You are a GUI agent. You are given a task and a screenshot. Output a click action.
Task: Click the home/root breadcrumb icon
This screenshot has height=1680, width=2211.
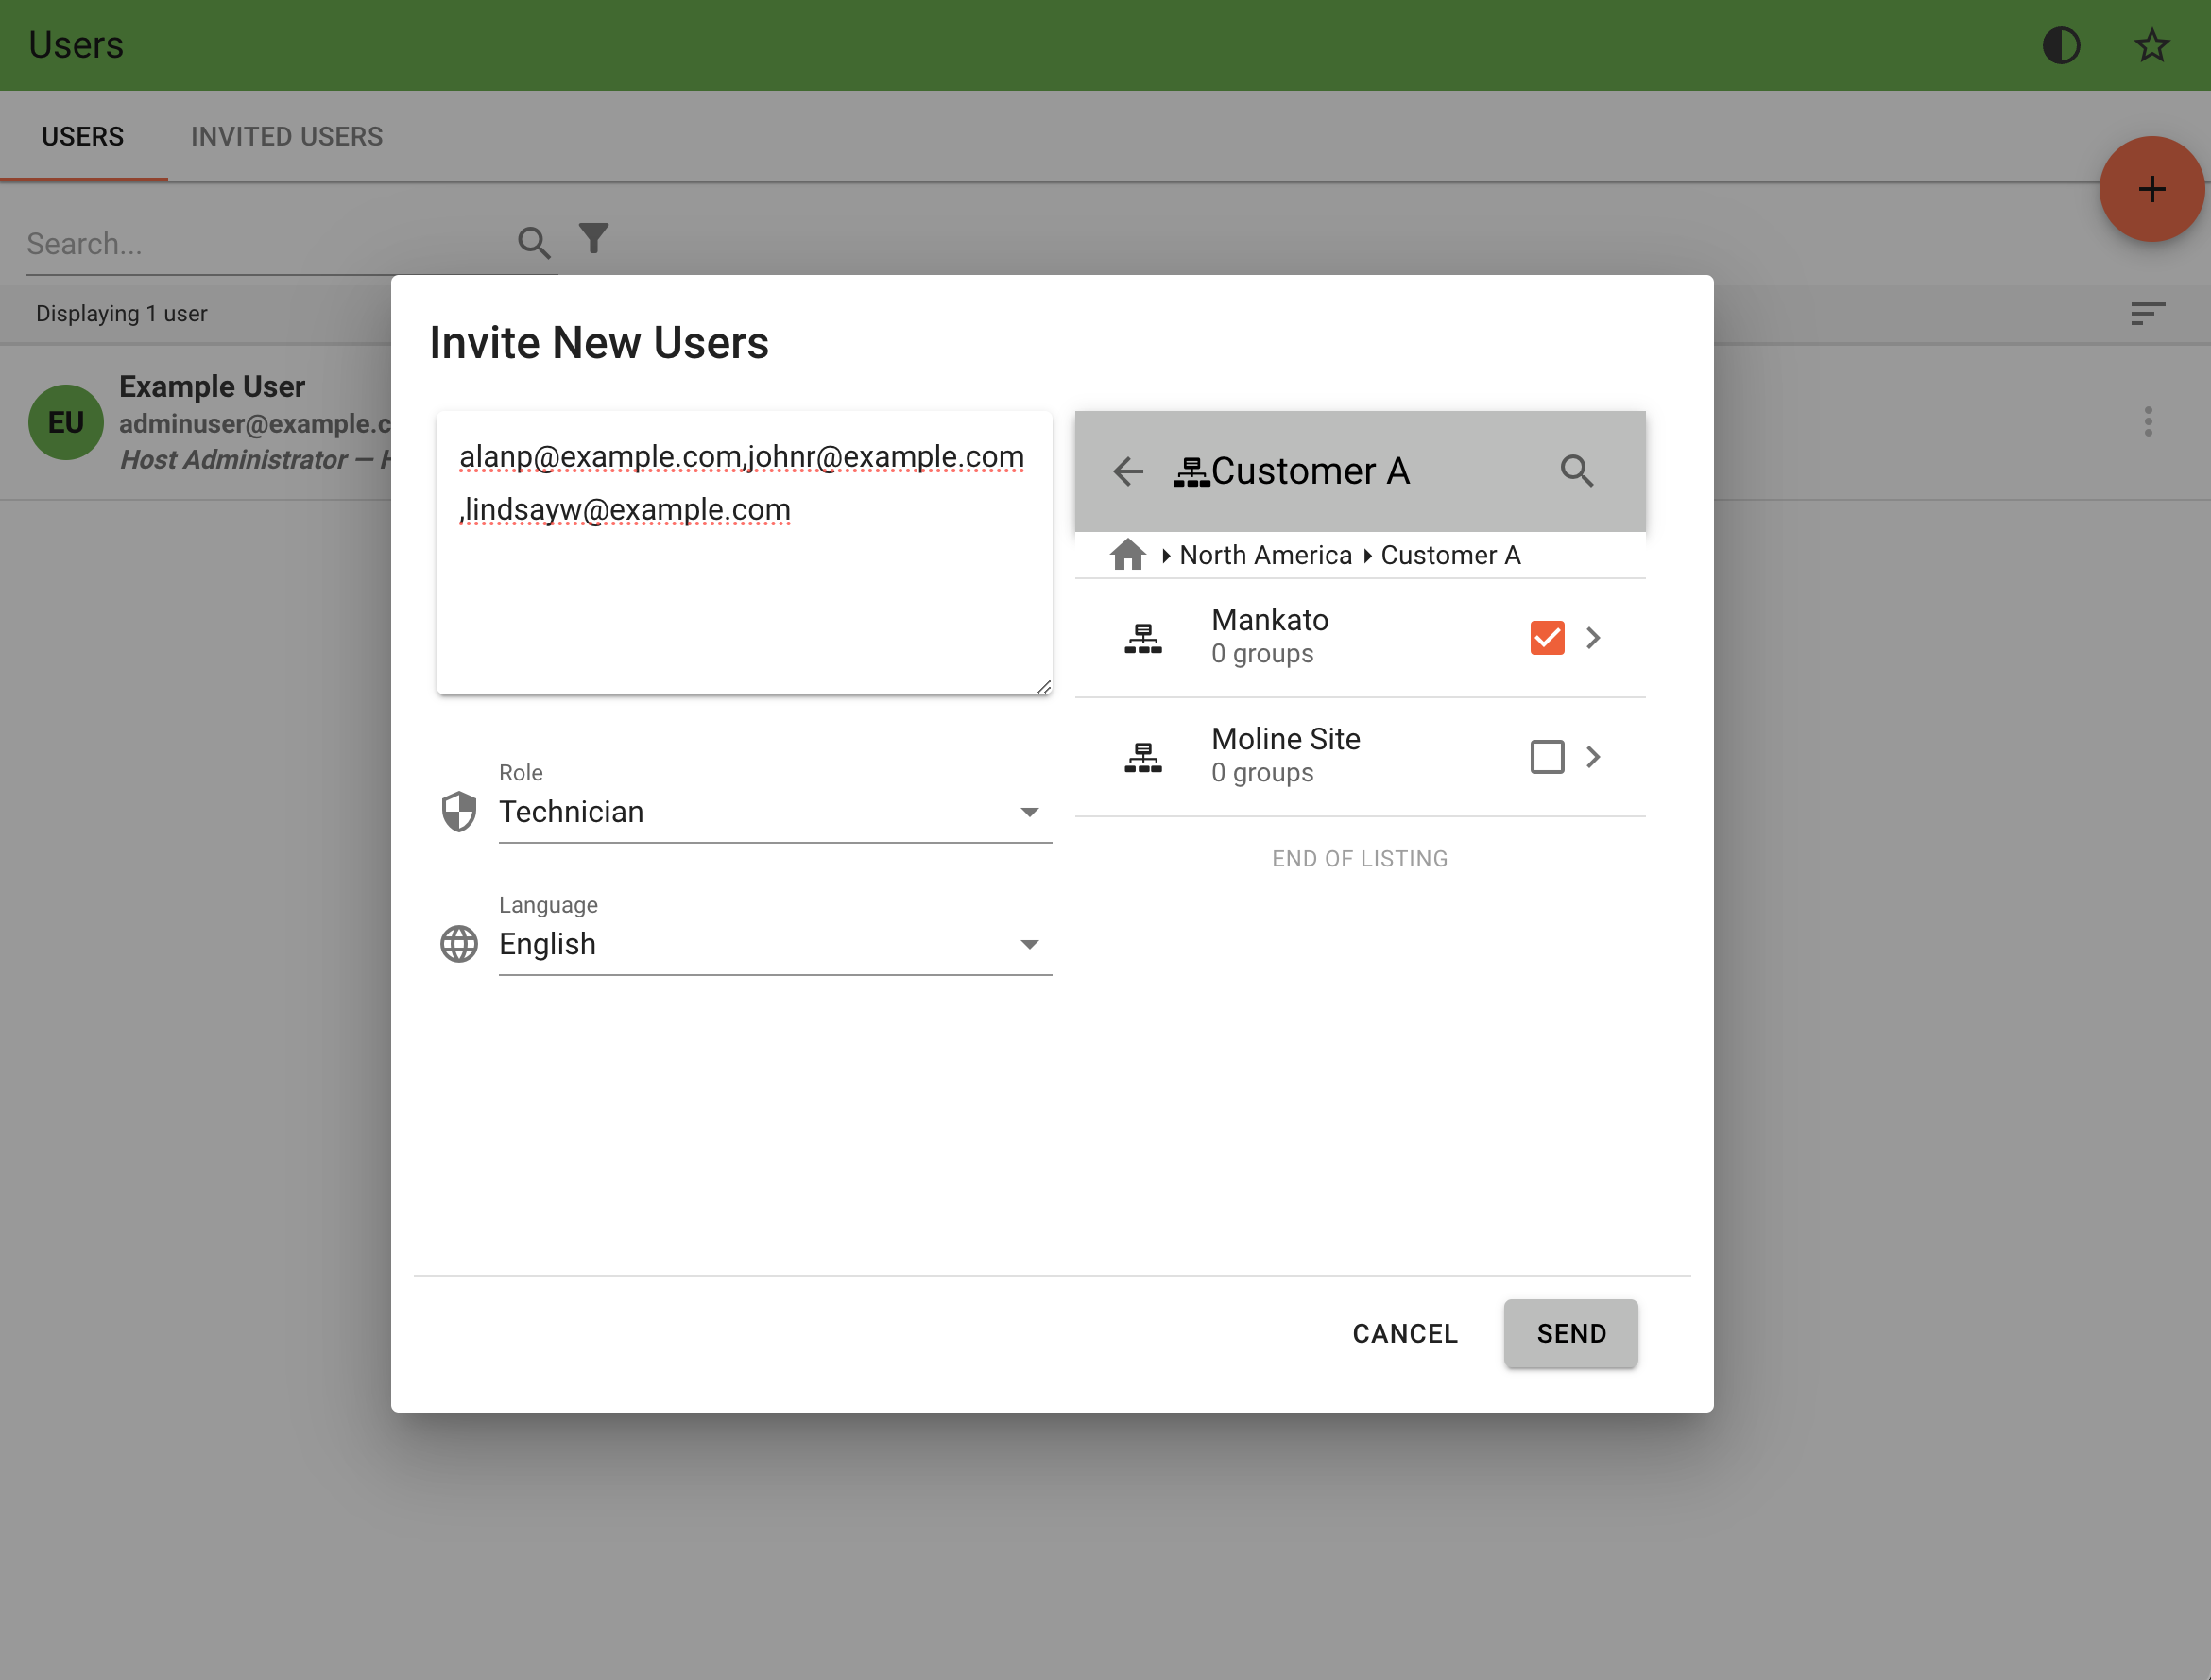pyautogui.click(x=1124, y=554)
